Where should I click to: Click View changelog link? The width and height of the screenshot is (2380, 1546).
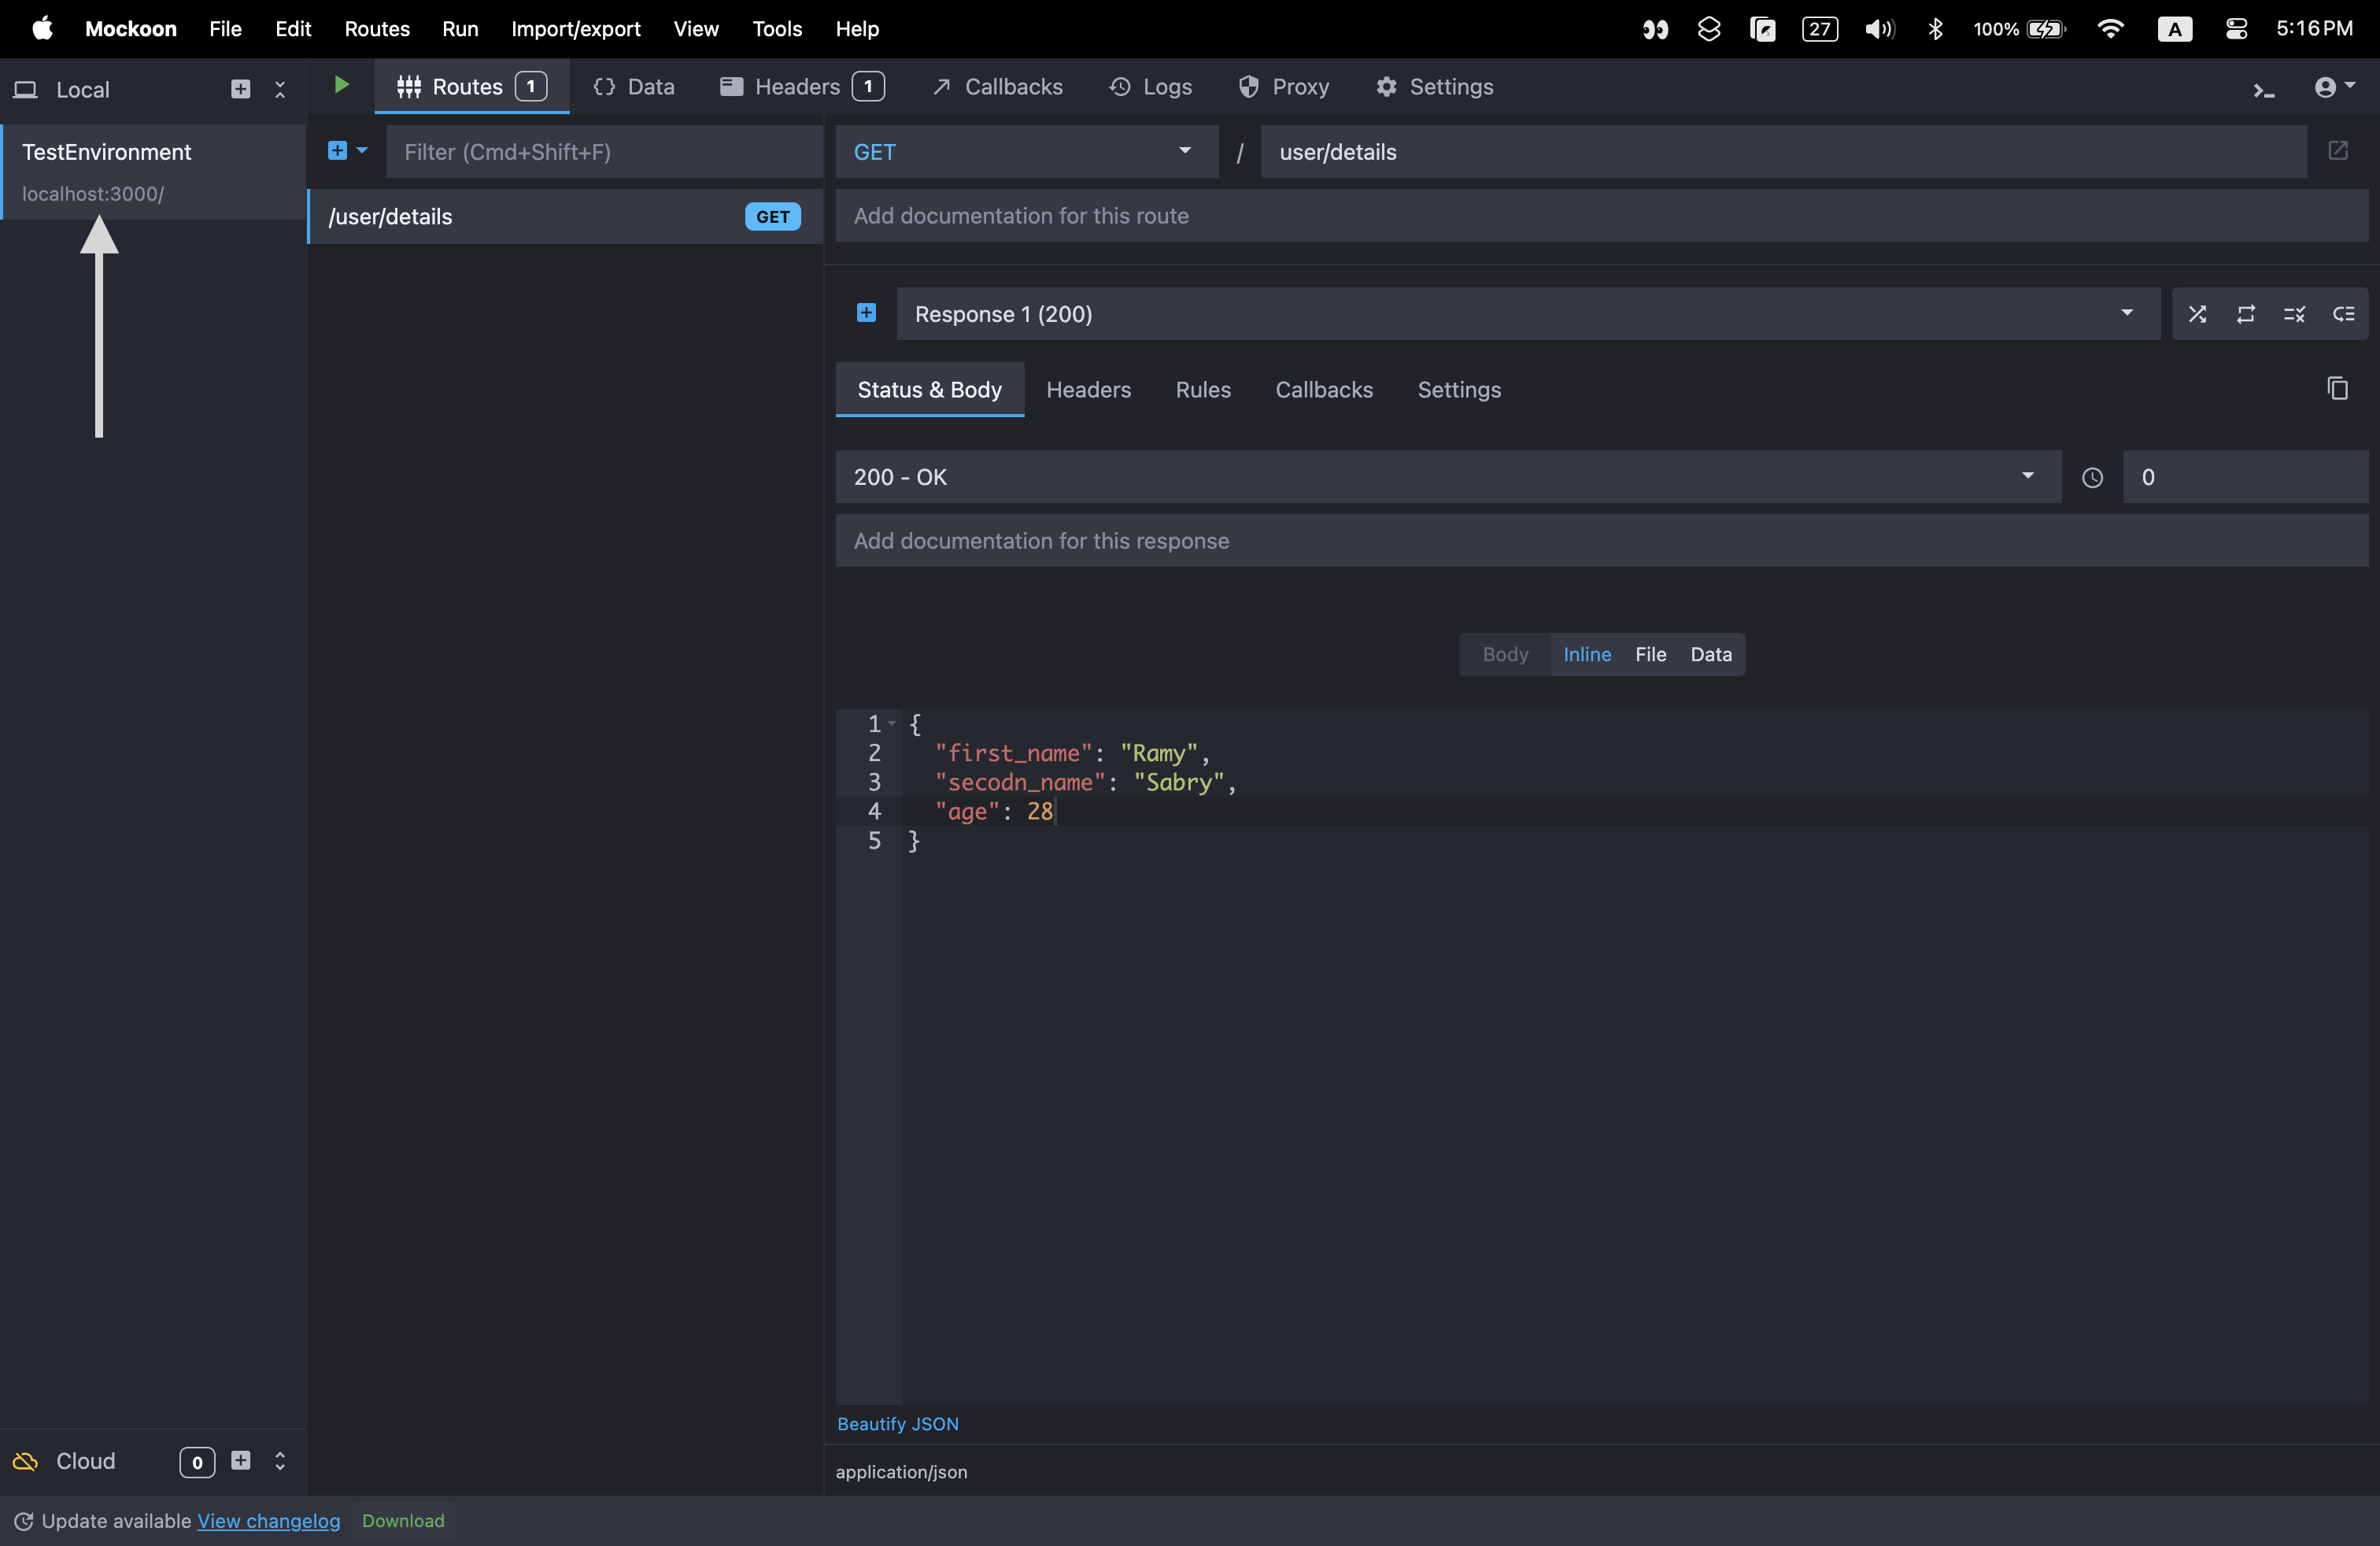[268, 1521]
